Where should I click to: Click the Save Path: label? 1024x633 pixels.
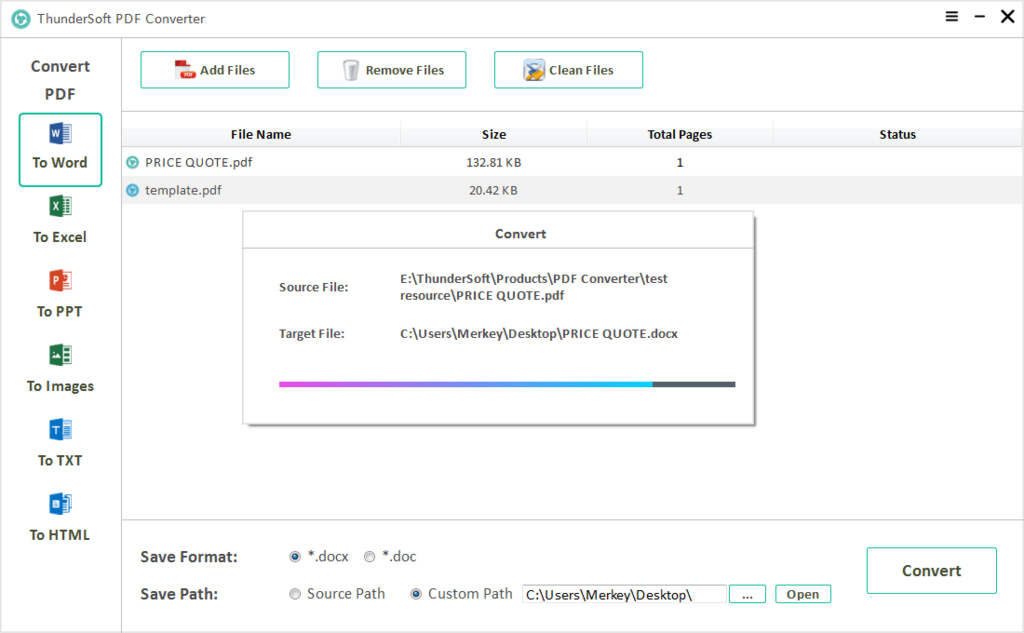(x=179, y=594)
